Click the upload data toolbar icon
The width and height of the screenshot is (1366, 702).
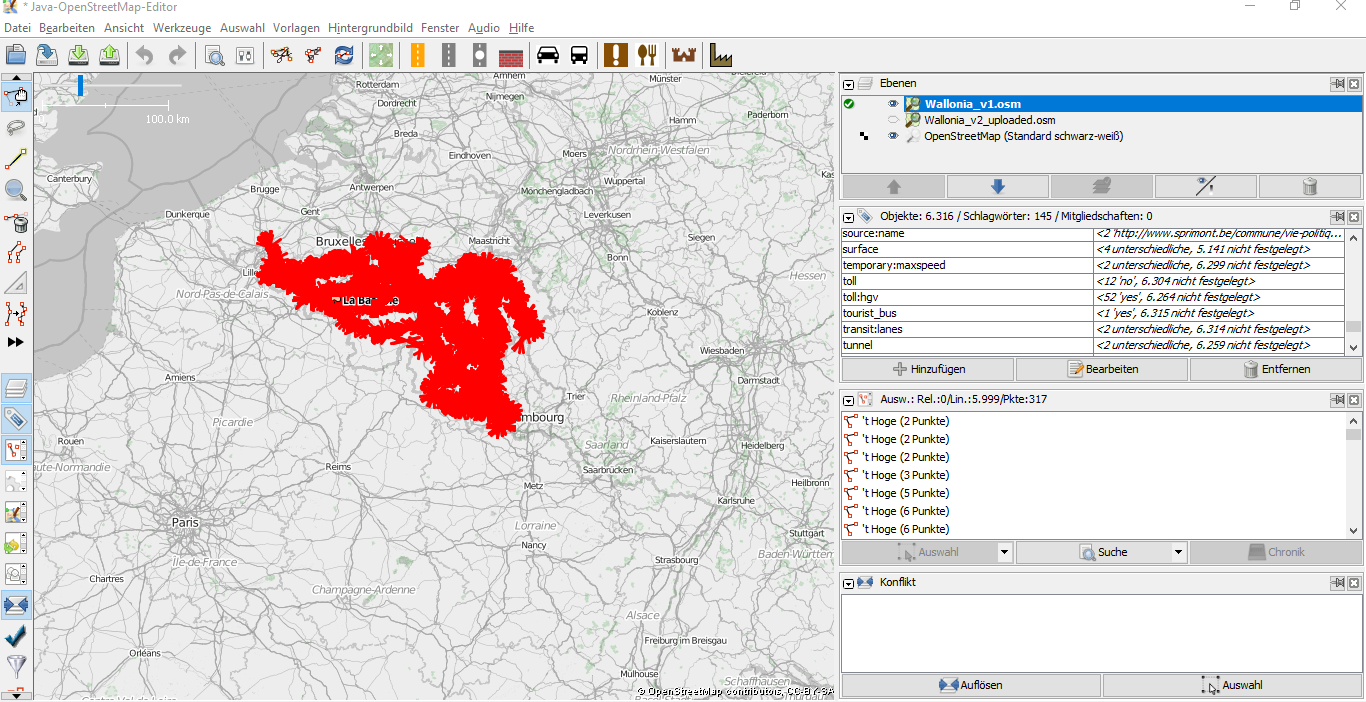(x=110, y=55)
